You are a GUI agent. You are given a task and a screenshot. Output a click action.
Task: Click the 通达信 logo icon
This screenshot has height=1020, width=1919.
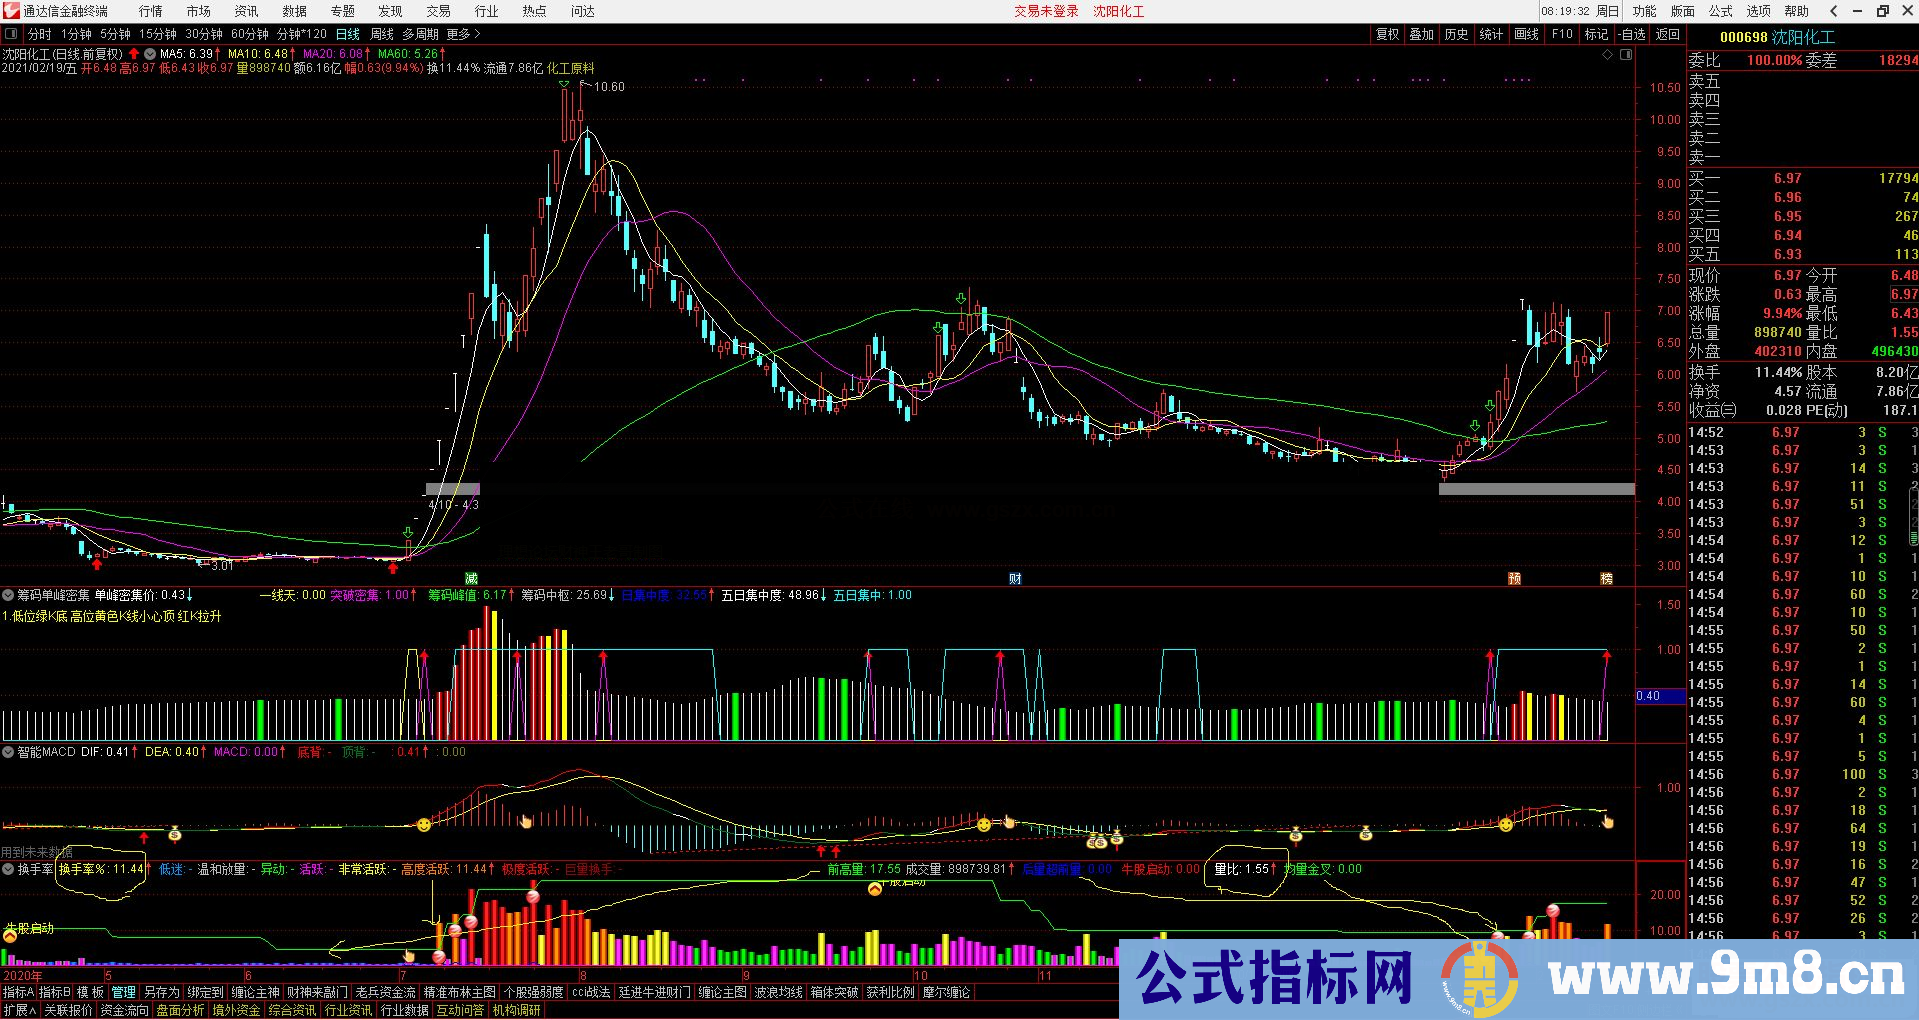tap(10, 11)
